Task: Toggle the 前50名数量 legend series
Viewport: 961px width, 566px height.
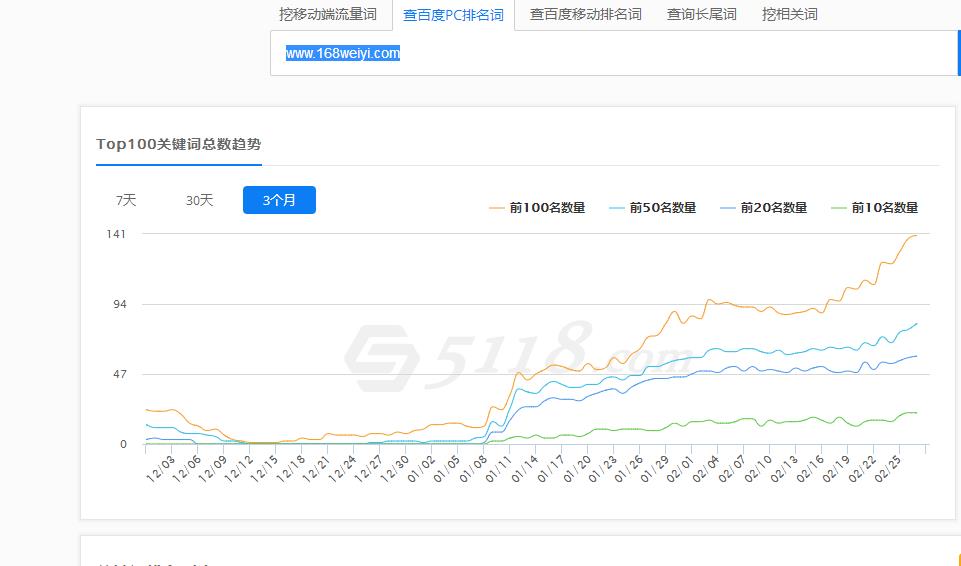Action: click(x=653, y=208)
